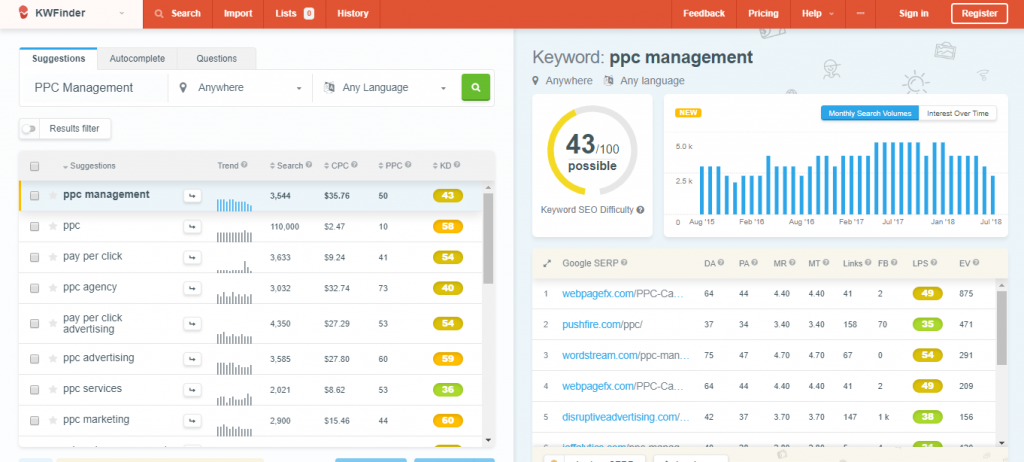Click the KD 43 badge for ppc management

448,195
